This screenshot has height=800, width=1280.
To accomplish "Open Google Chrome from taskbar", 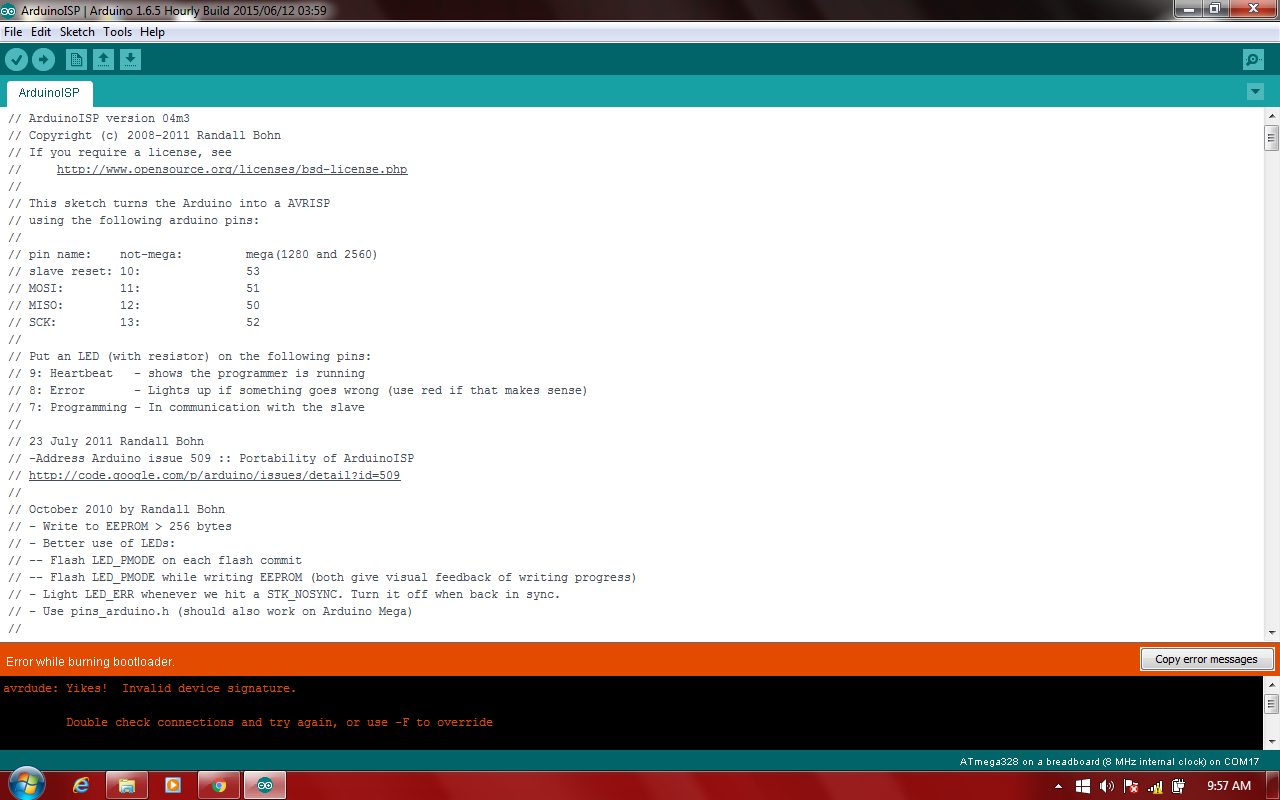I will tap(219, 785).
